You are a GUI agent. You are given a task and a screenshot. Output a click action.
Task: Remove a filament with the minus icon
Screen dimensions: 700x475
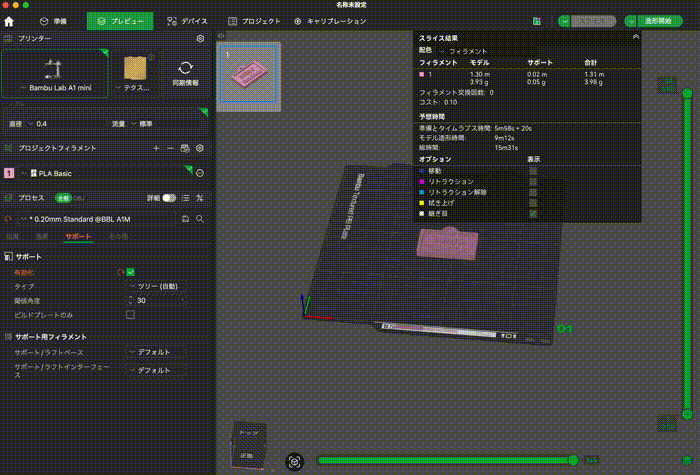click(x=170, y=148)
